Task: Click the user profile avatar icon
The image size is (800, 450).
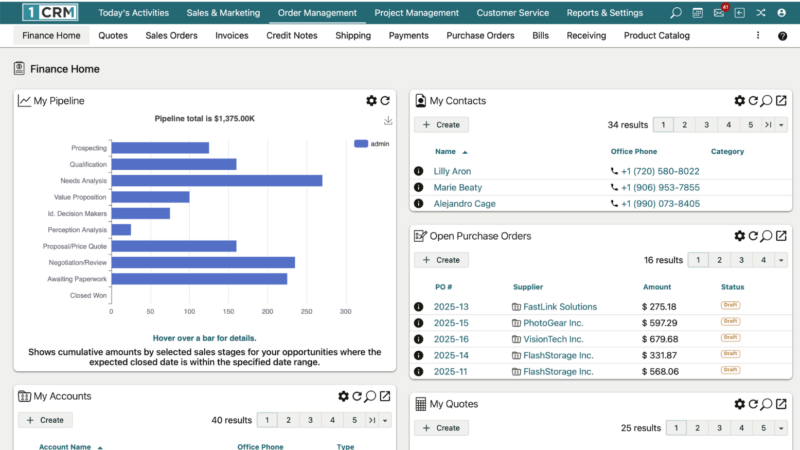Action: tap(782, 13)
